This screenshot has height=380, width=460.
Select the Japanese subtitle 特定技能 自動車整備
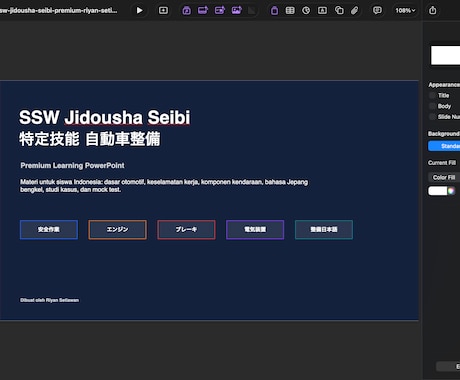tap(90, 139)
